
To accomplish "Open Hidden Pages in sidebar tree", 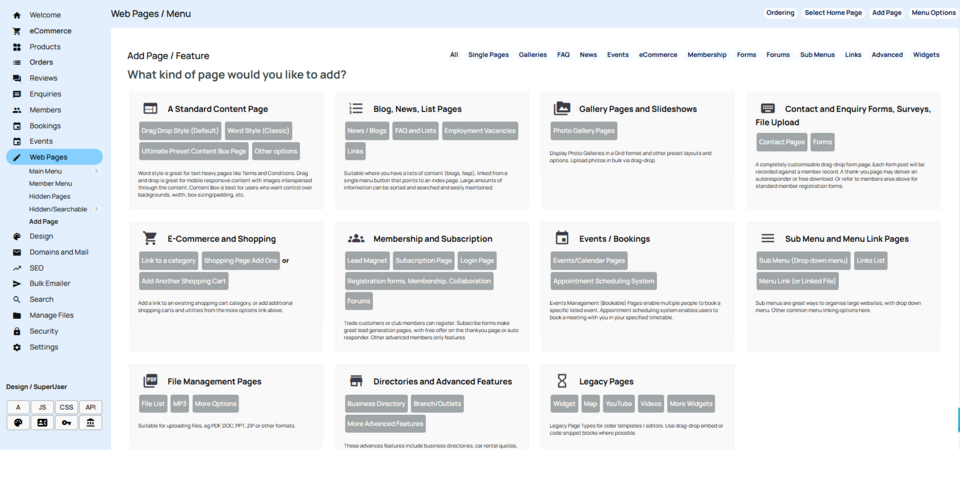I will (49, 197).
